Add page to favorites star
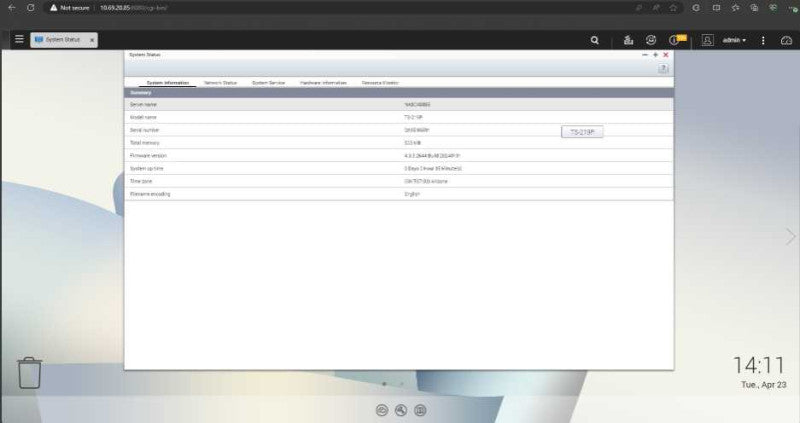 point(673,8)
